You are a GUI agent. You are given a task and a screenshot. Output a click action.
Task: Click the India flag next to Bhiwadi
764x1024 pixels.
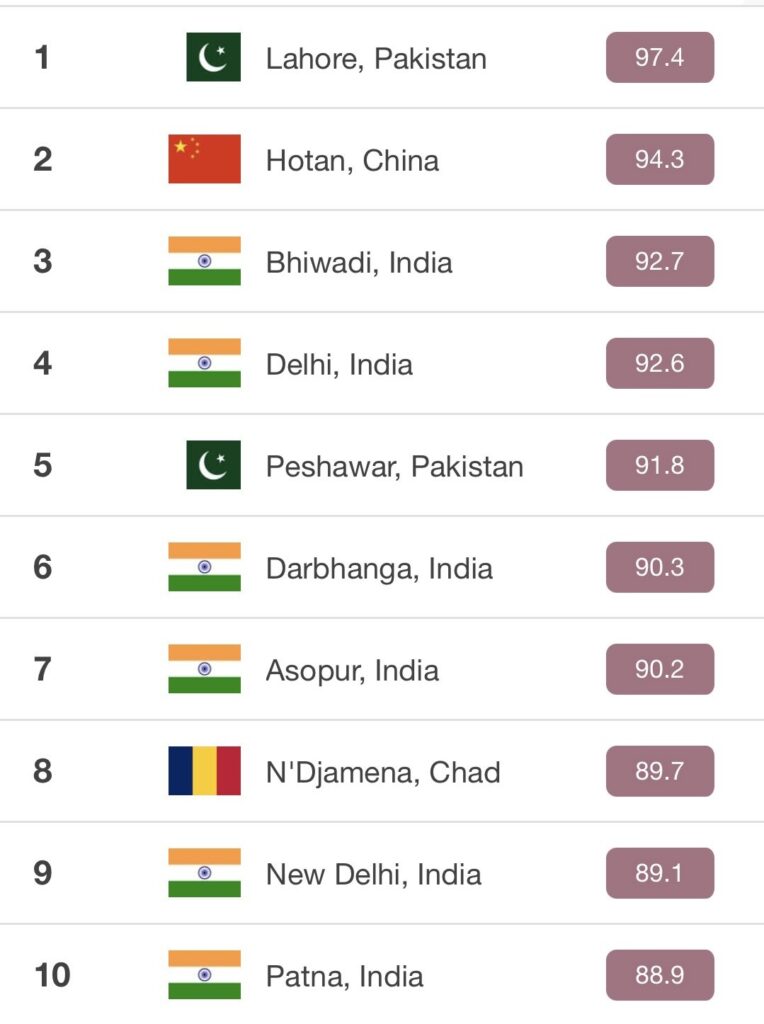point(204,261)
